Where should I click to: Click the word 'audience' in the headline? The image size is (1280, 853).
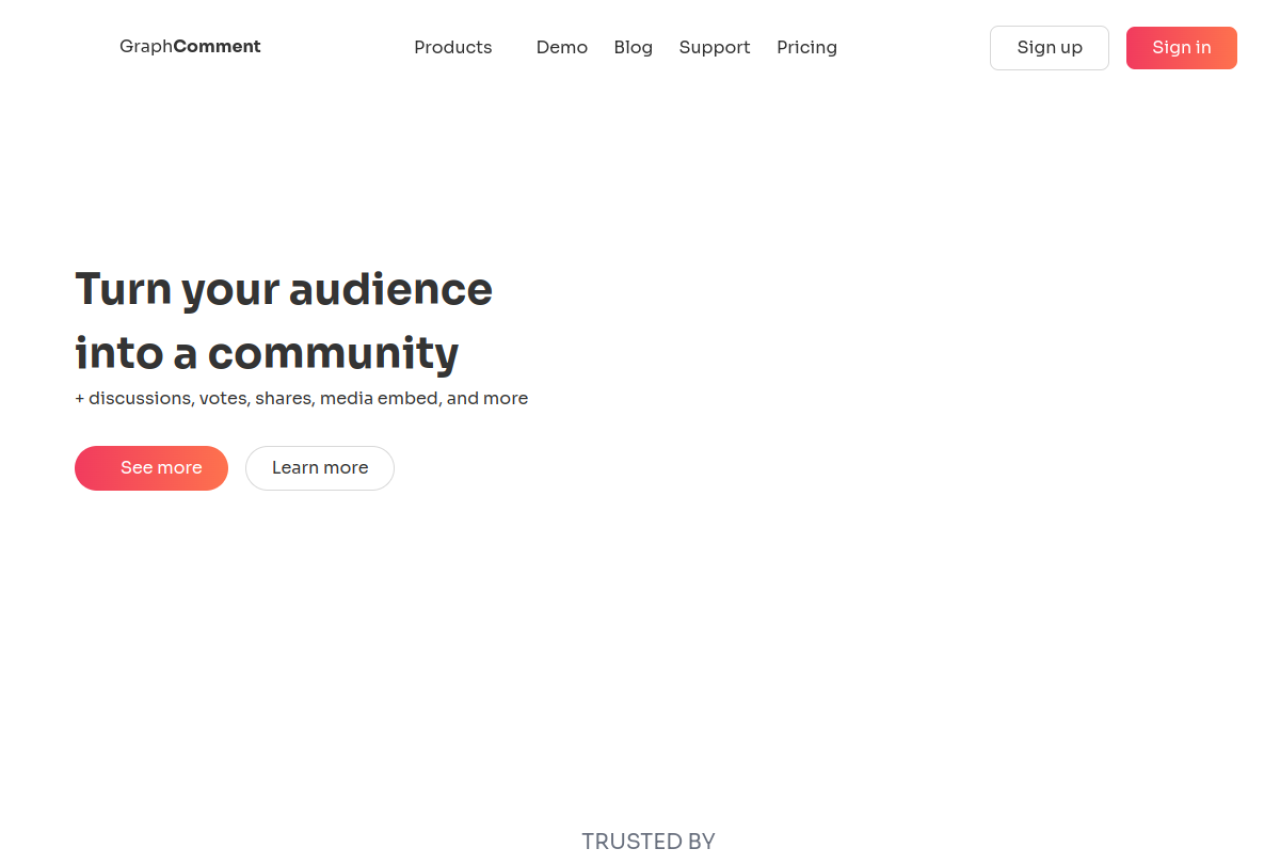390,289
